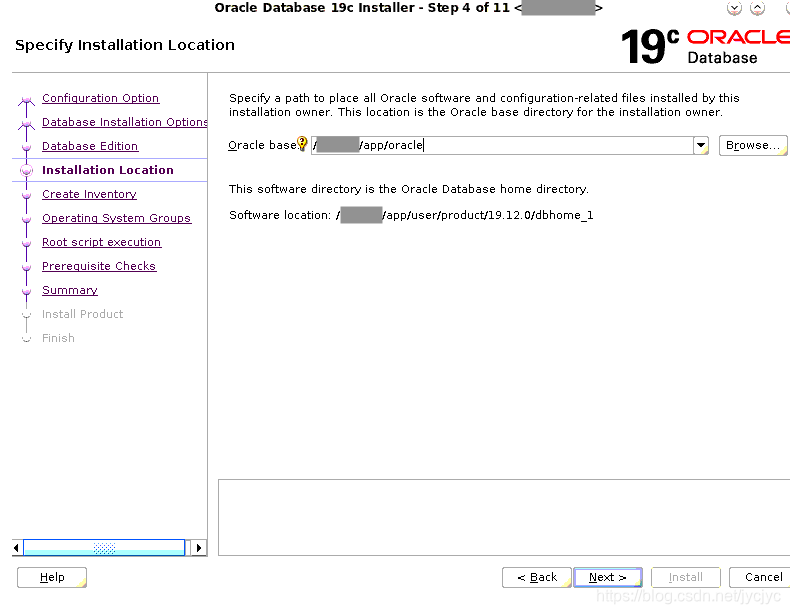The width and height of the screenshot is (790, 614).
Task: Click the Back button
Action: click(x=537, y=577)
